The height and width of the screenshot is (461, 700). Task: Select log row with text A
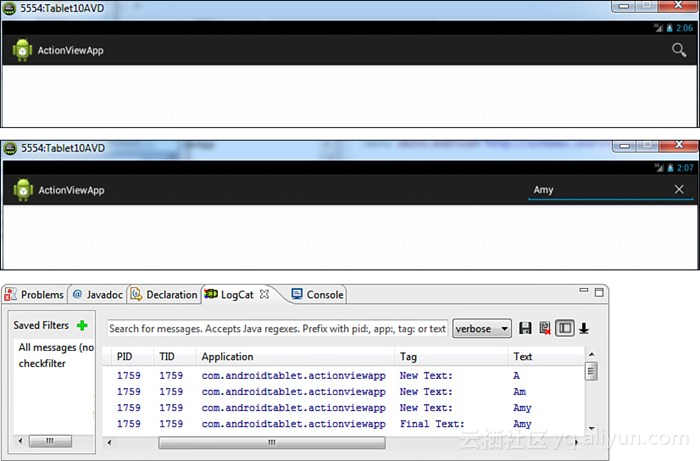(344, 375)
